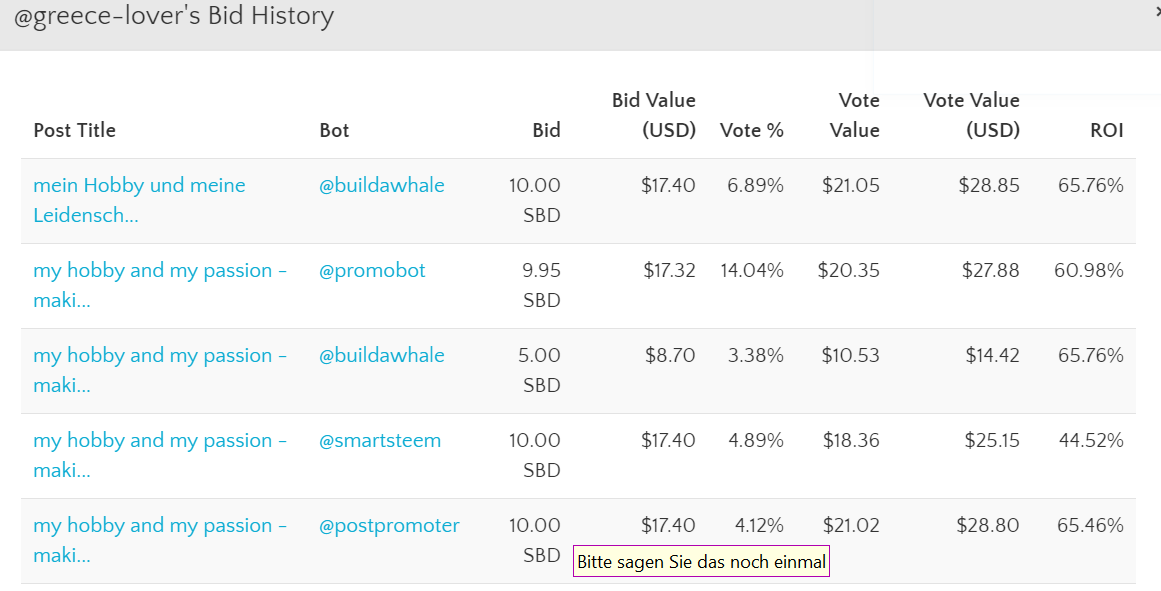This screenshot has width=1161, height=591.
Task: Click @buildawhale link in 5.00 SBD row
Action: 382,355
